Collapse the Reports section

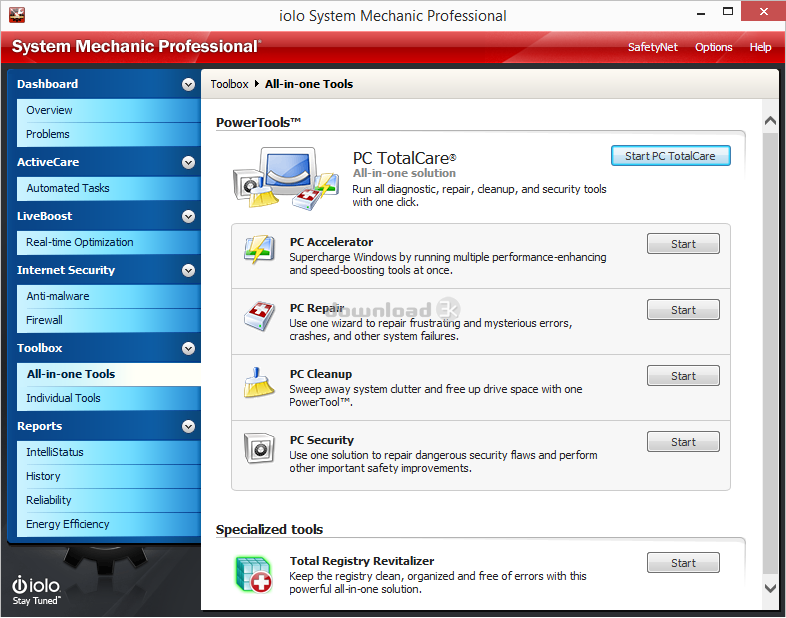[x=188, y=427]
